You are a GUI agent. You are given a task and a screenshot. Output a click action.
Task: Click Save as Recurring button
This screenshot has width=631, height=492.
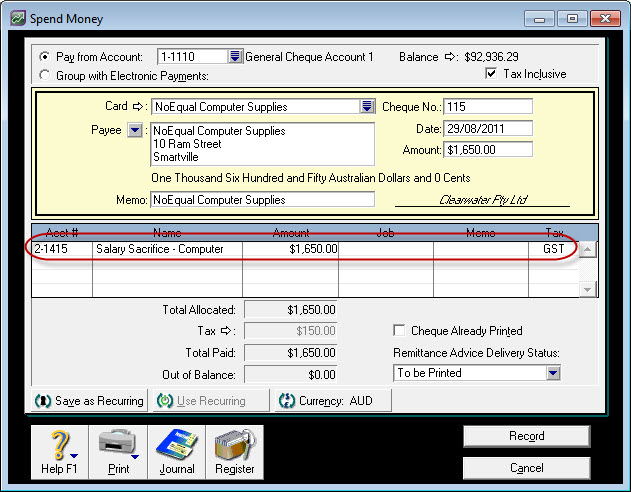click(90, 401)
